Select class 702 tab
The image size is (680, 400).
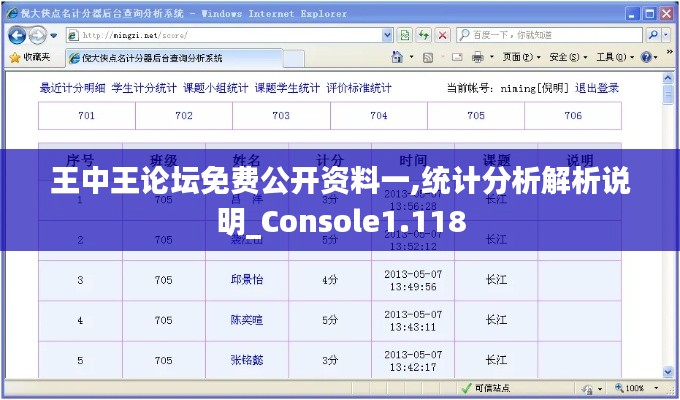coord(184,116)
